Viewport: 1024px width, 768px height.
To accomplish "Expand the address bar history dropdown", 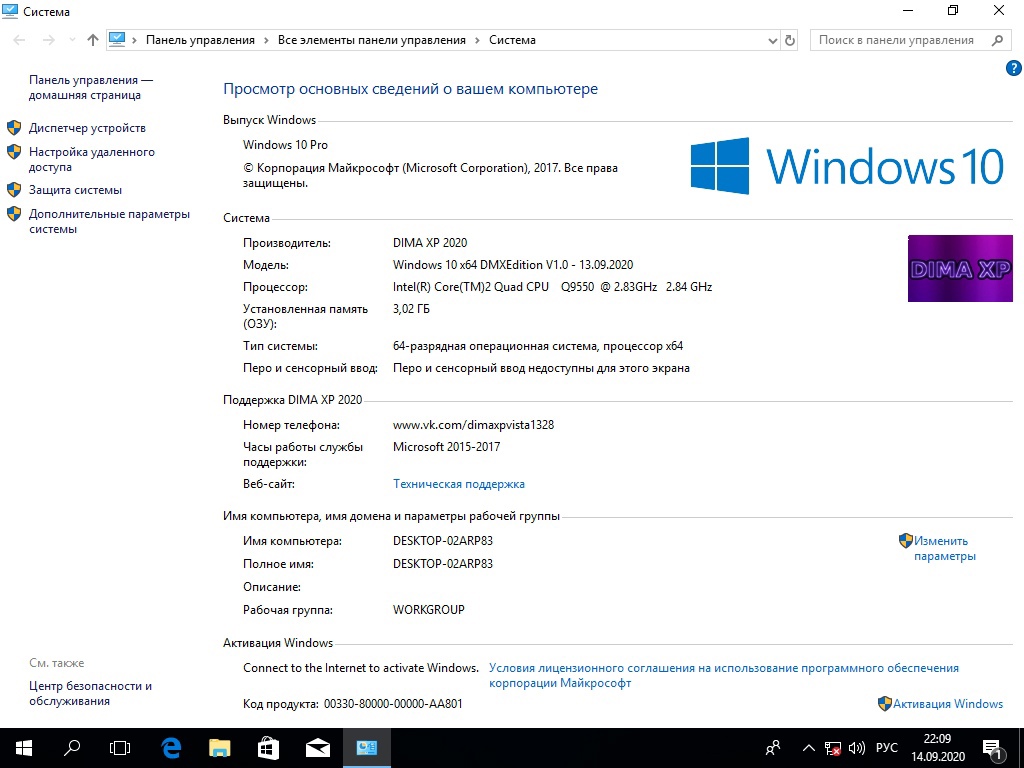I will point(772,40).
